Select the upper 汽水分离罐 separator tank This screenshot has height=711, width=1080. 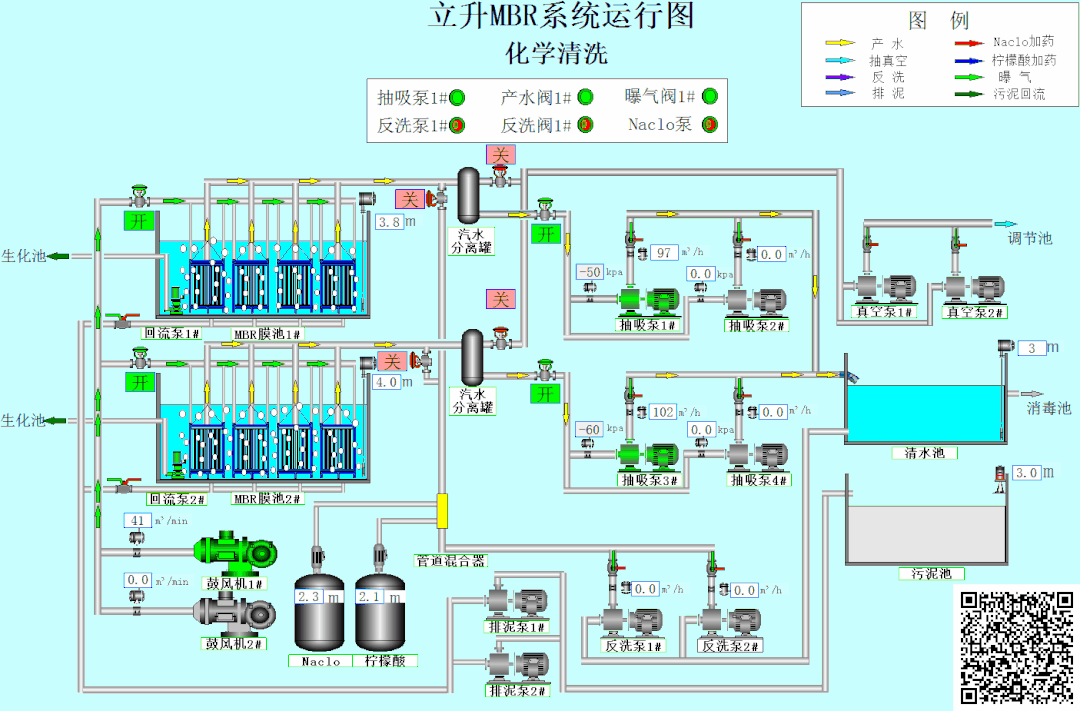[x=469, y=196]
